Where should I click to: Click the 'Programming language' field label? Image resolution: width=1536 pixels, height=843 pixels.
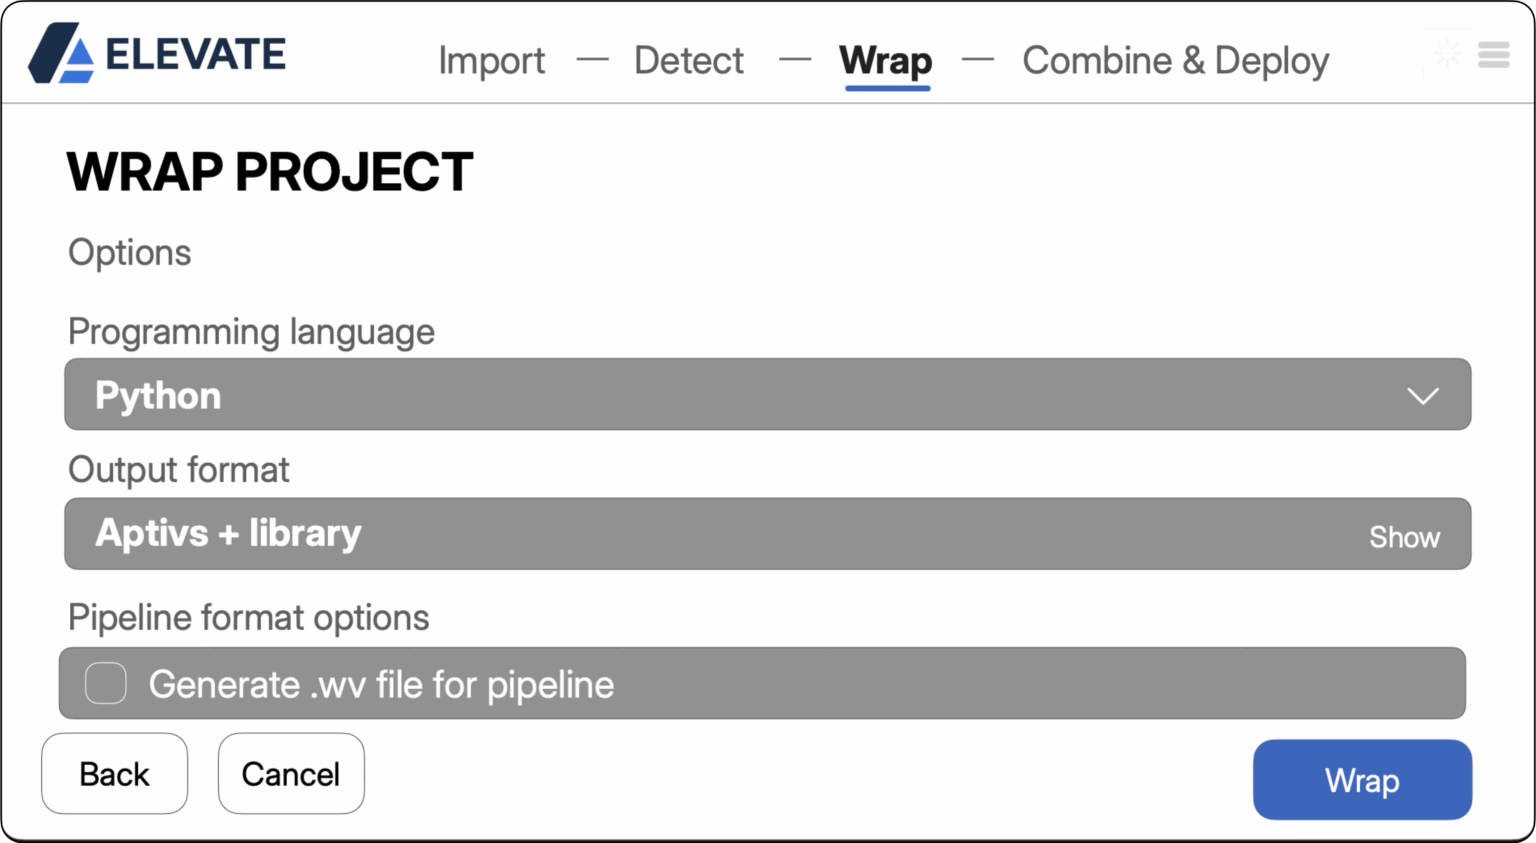pos(251,331)
